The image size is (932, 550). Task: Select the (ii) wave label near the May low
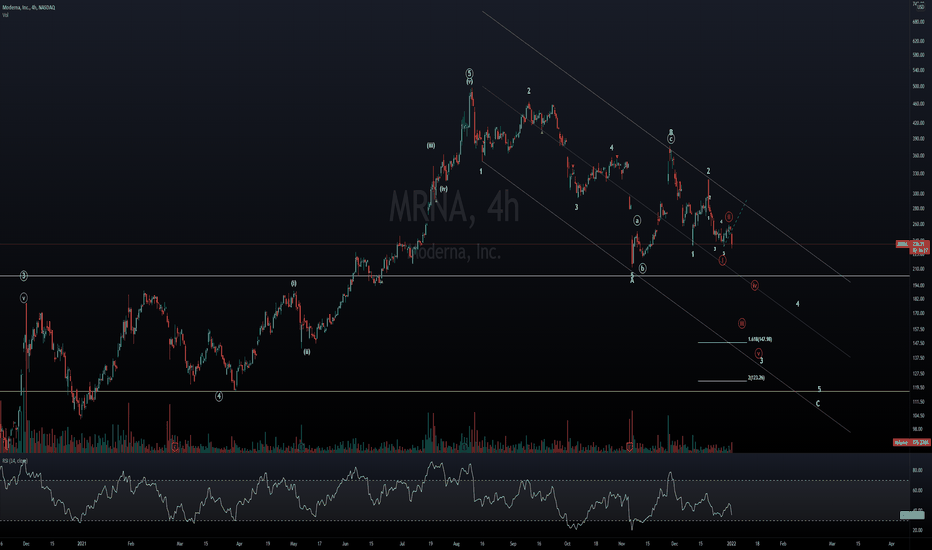[306, 352]
